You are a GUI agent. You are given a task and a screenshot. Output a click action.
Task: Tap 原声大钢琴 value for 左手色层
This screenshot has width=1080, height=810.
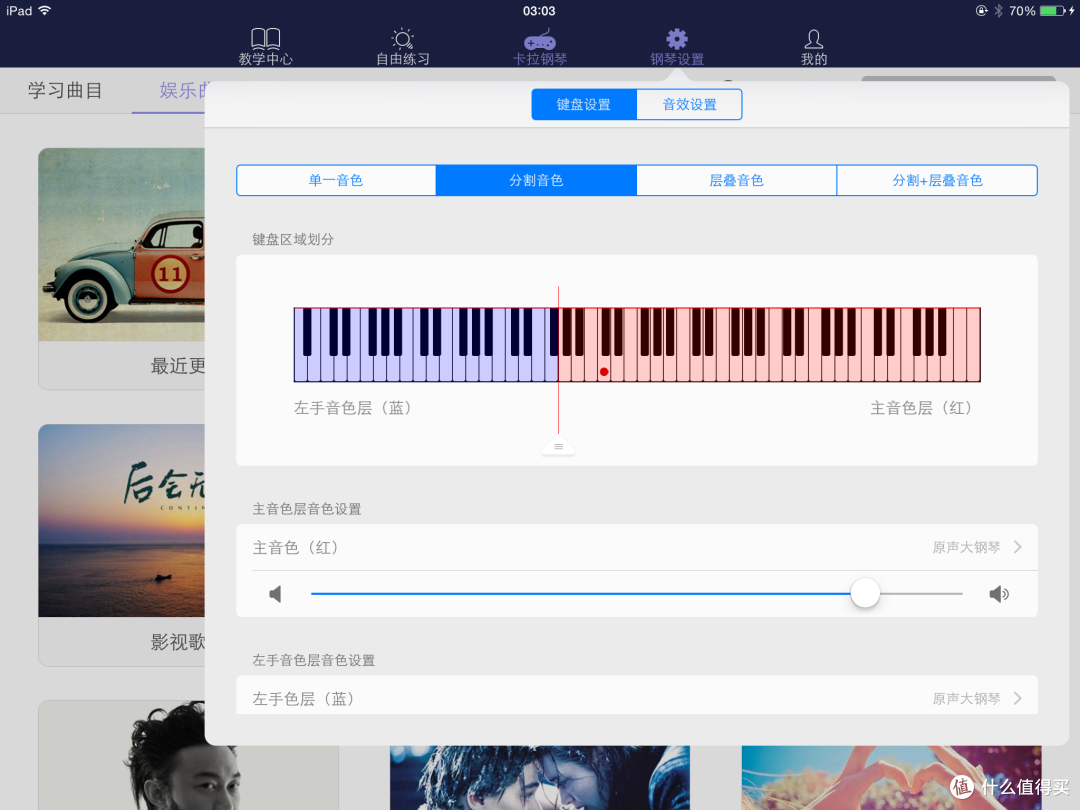coord(966,698)
